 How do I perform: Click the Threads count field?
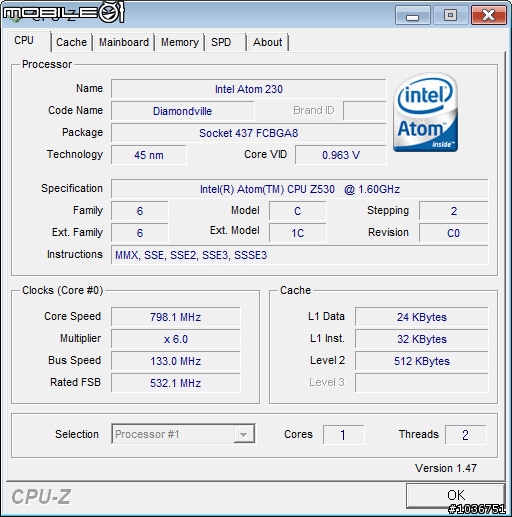(466, 435)
